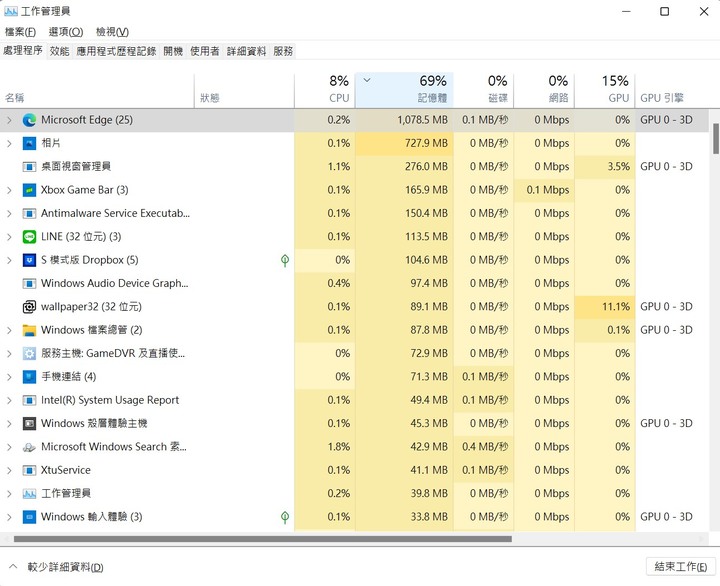Viewport: 720px width, 586px height.
Task: Click the Xbox Game Bar icon
Action: coord(29,190)
